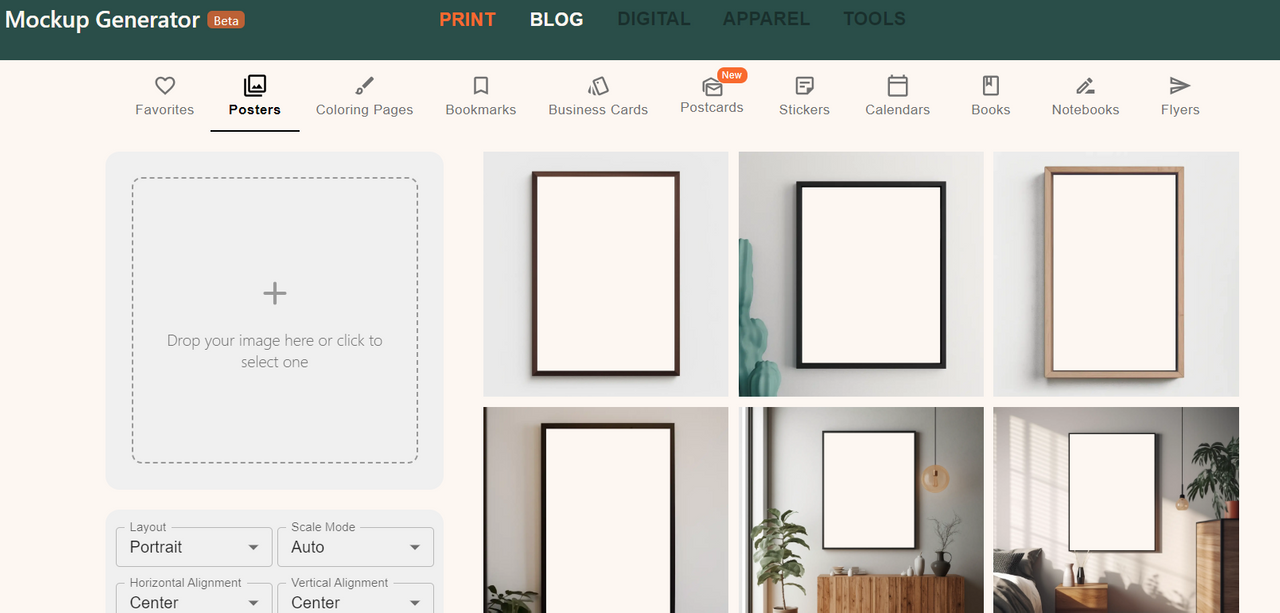1280x613 pixels.
Task: Open the Bookmarks ribbon icon
Action: (x=481, y=86)
